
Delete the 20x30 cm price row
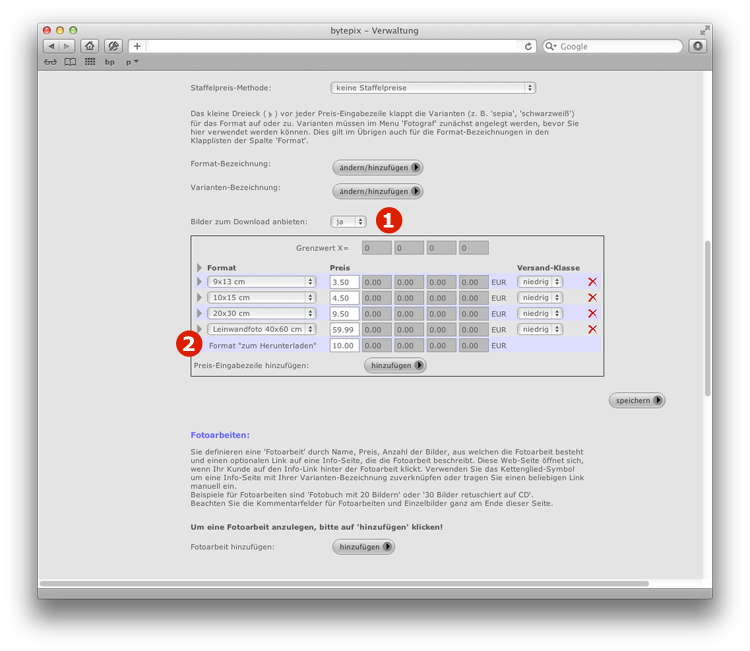592,313
